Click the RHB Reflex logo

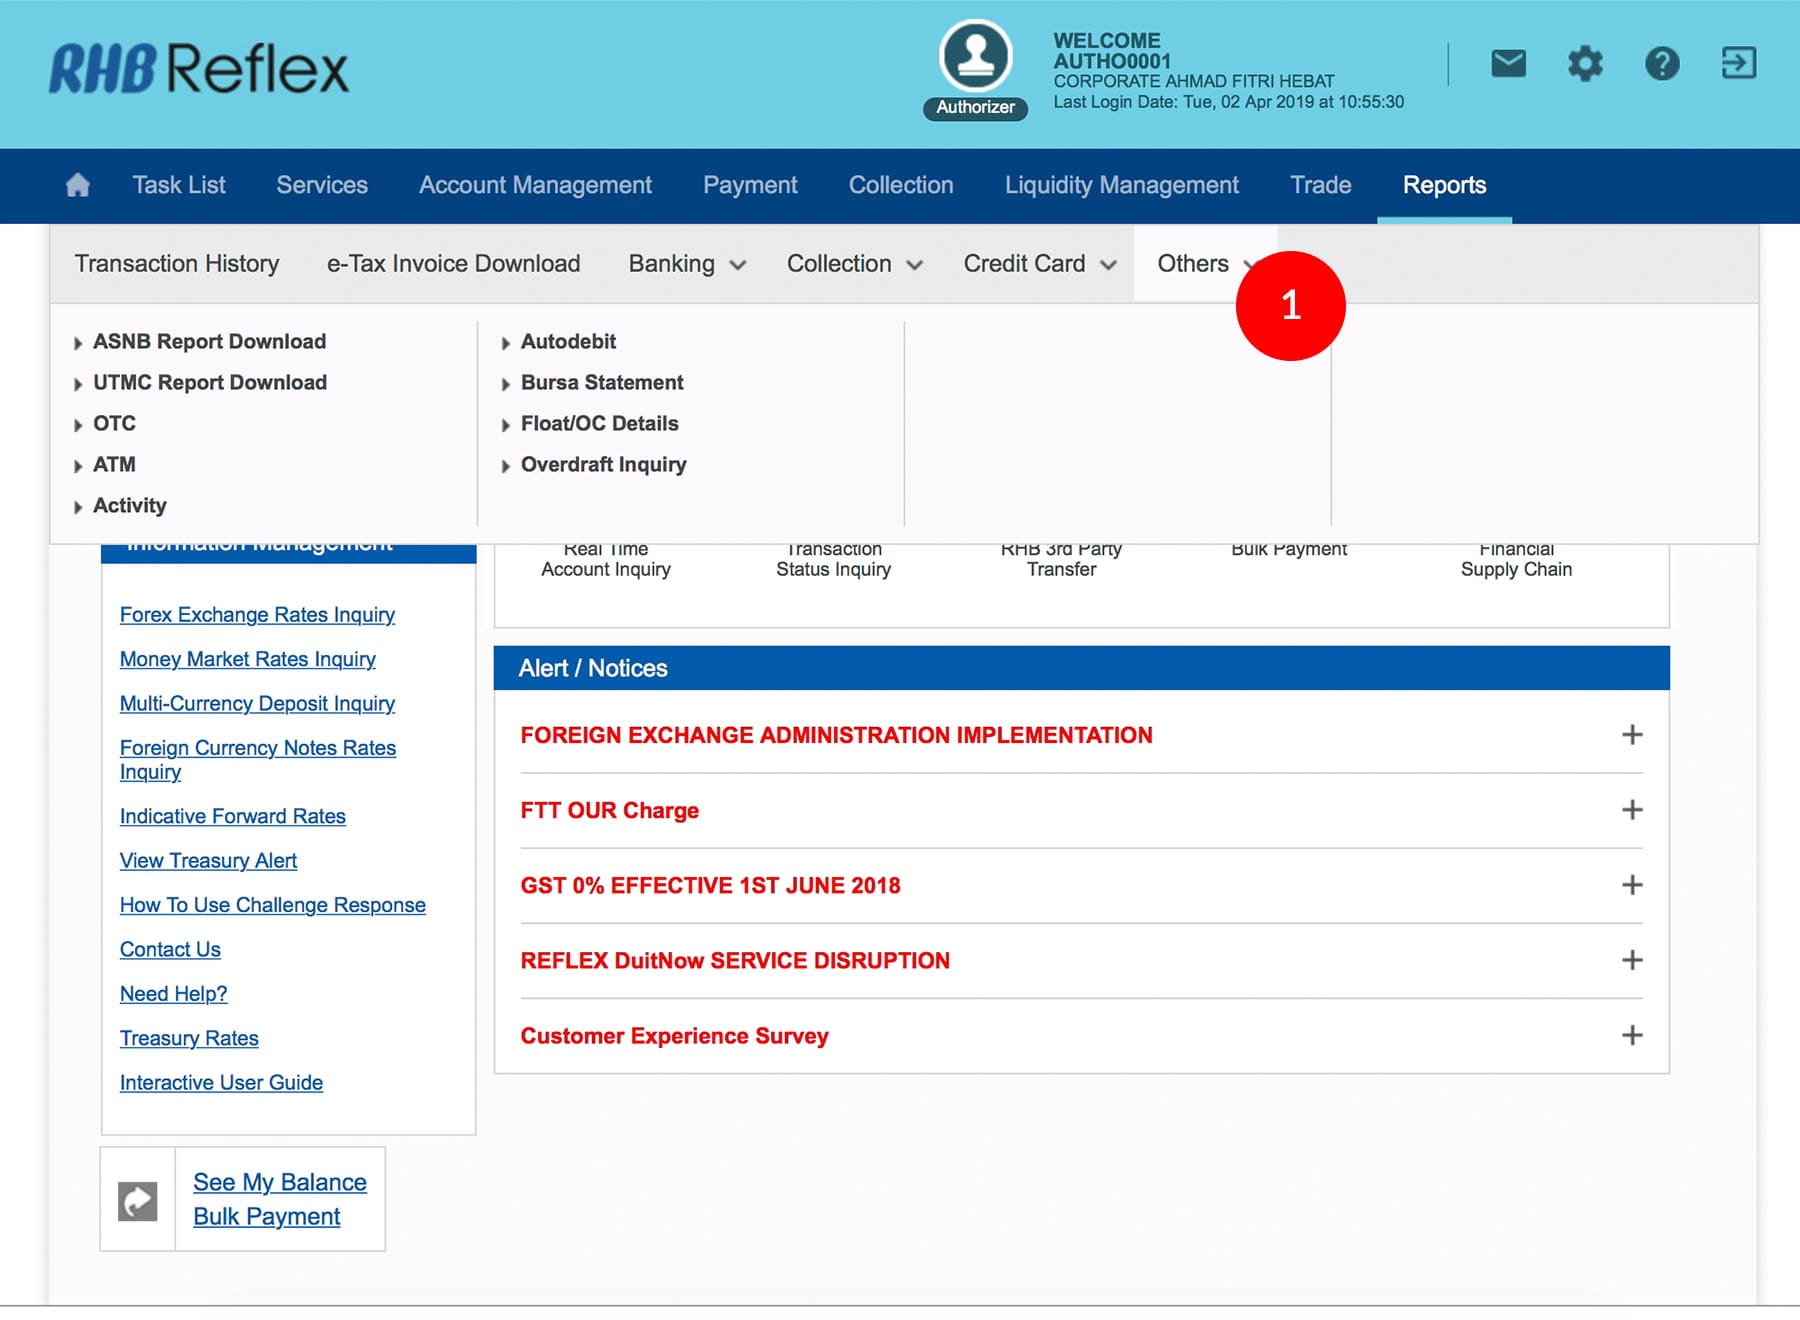pos(199,68)
